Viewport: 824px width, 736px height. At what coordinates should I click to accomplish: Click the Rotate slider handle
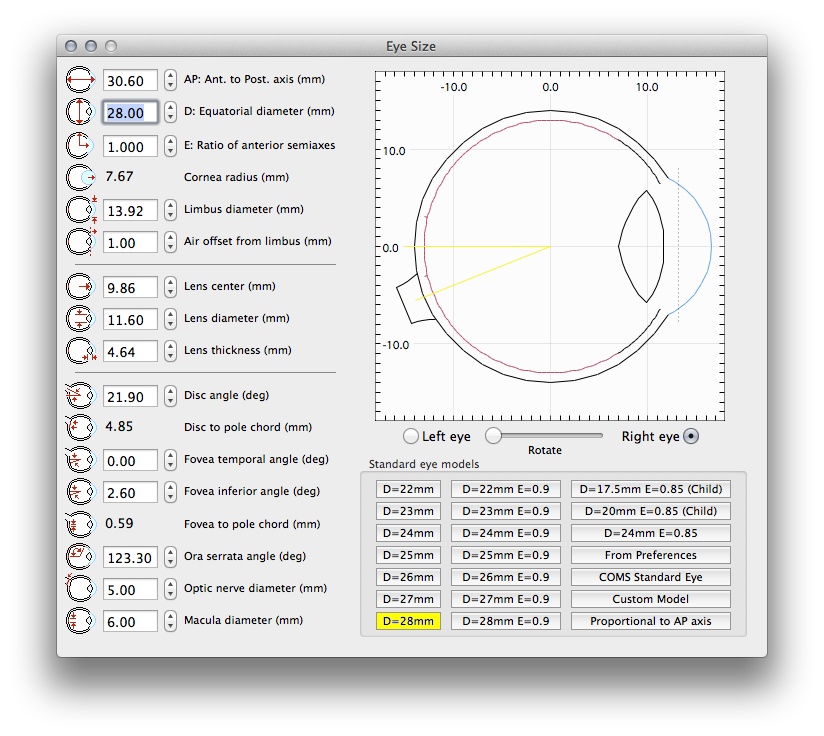493,436
